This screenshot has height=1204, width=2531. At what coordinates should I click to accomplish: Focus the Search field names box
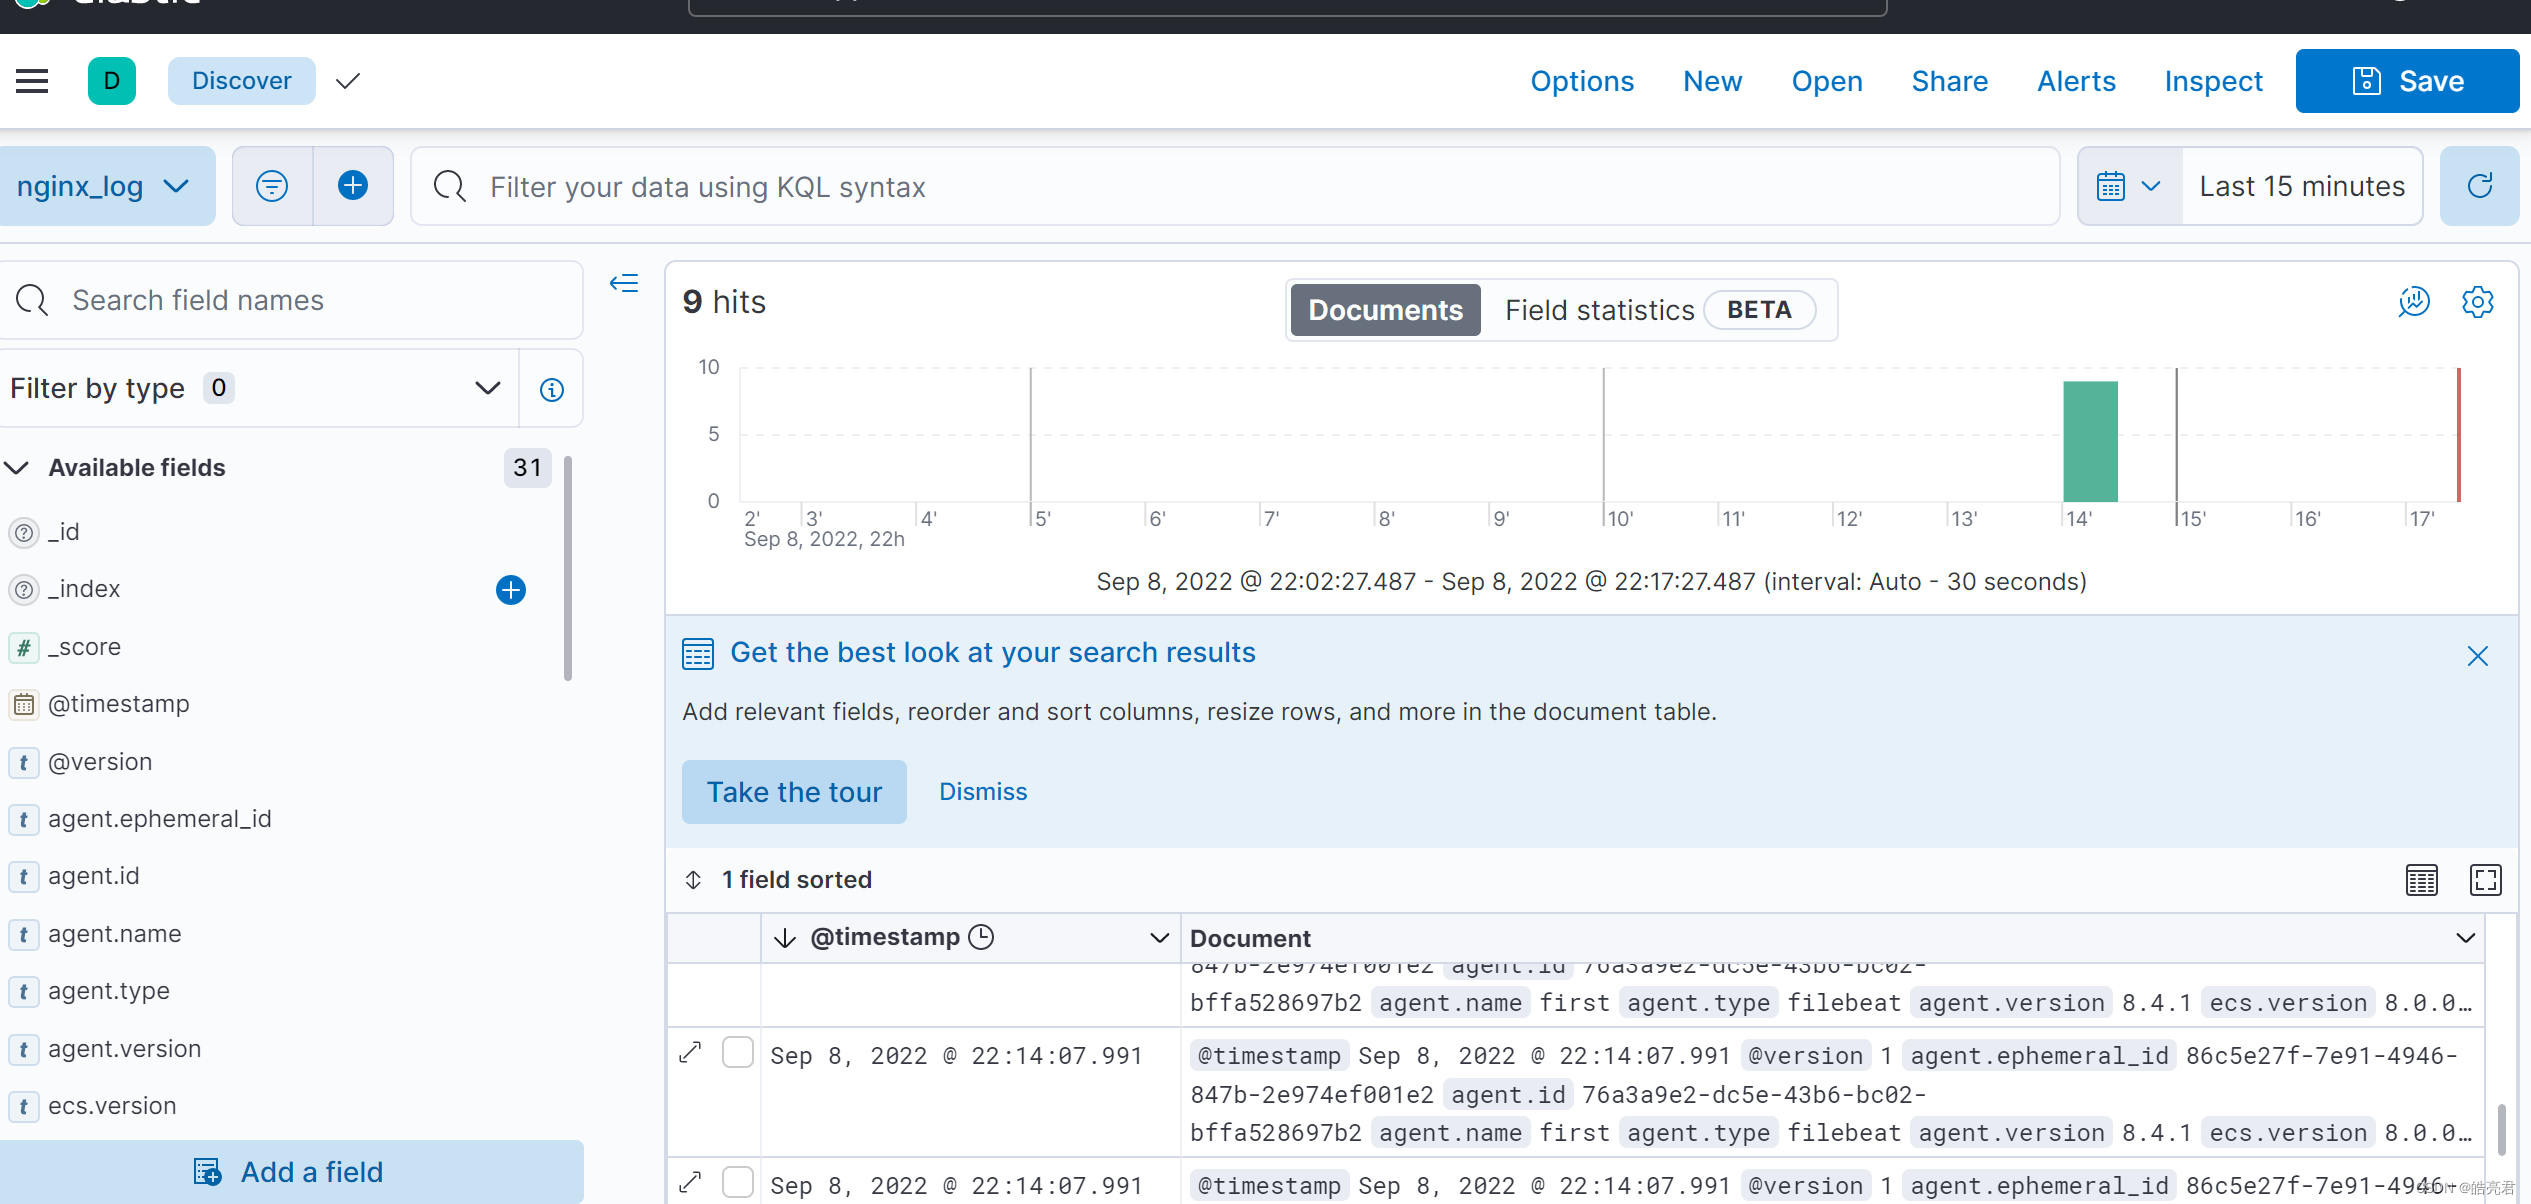[291, 300]
